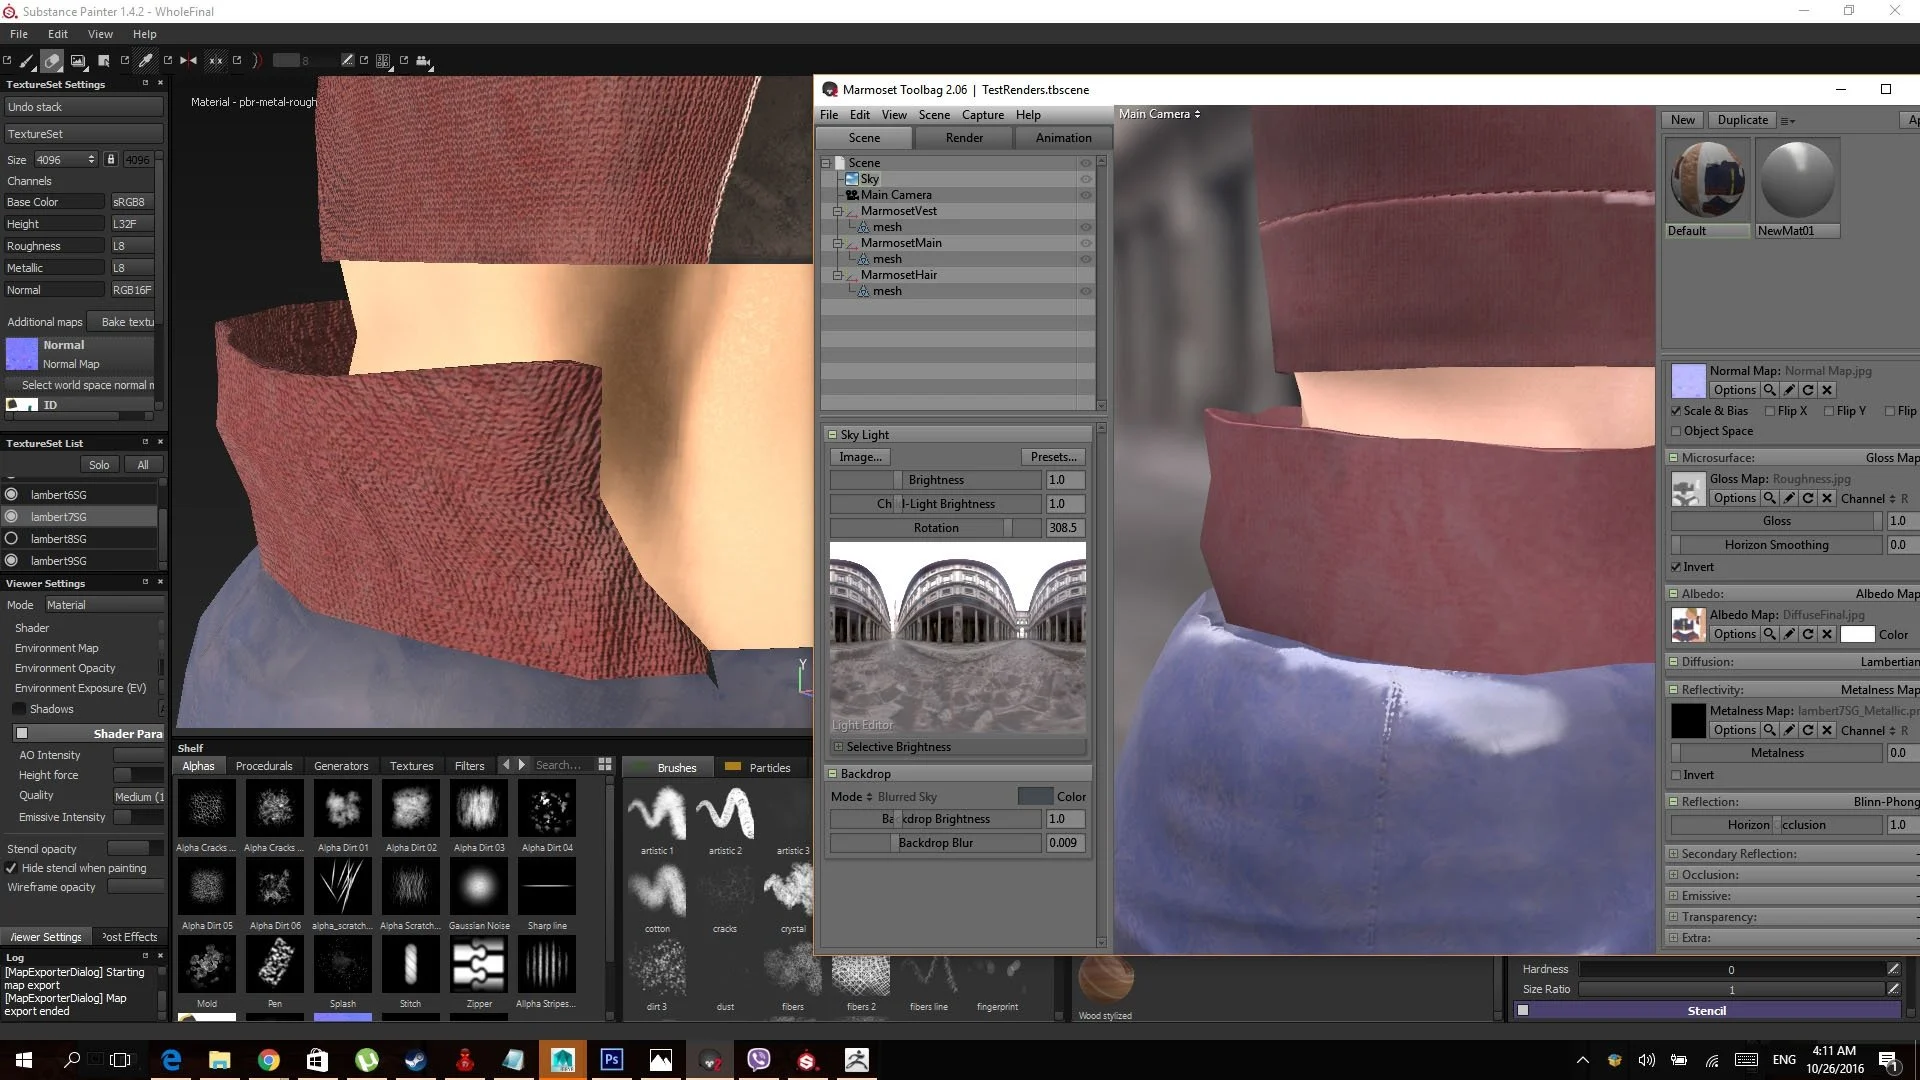
Task: Open the TextureSet Size 4096 dropdown
Action: coord(66,159)
